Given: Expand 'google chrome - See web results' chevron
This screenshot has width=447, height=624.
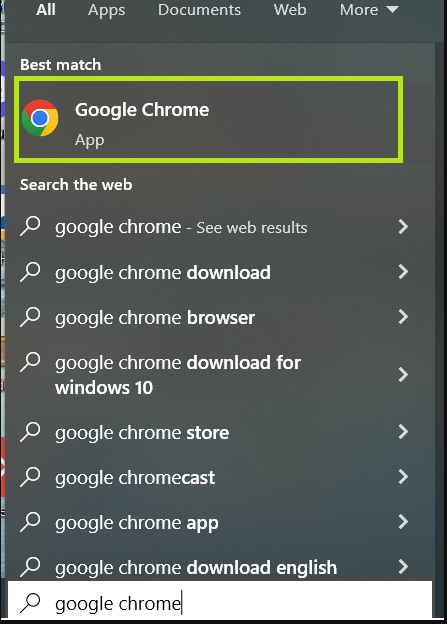Looking at the screenshot, I should pyautogui.click(x=403, y=227).
